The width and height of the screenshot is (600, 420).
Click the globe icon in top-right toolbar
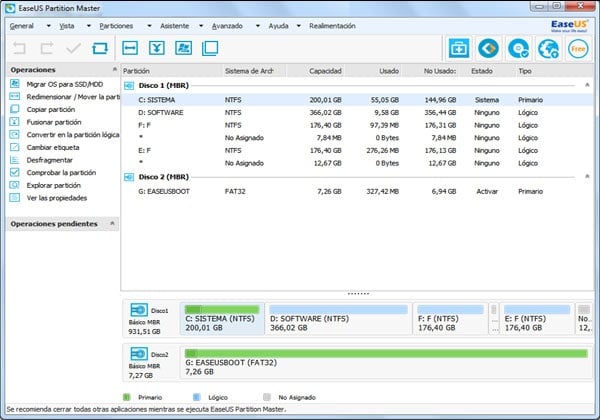pyautogui.click(x=548, y=49)
